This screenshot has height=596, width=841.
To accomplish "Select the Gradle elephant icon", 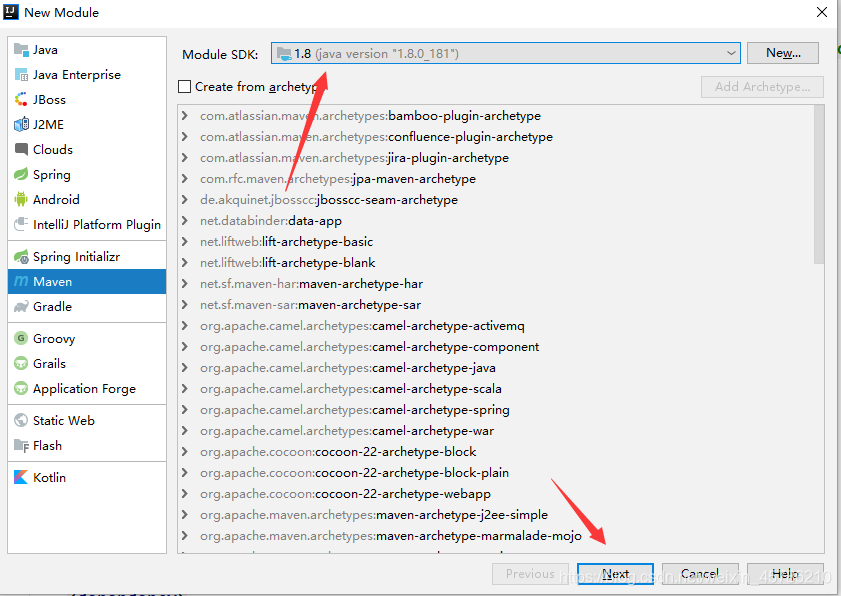I will click(21, 307).
